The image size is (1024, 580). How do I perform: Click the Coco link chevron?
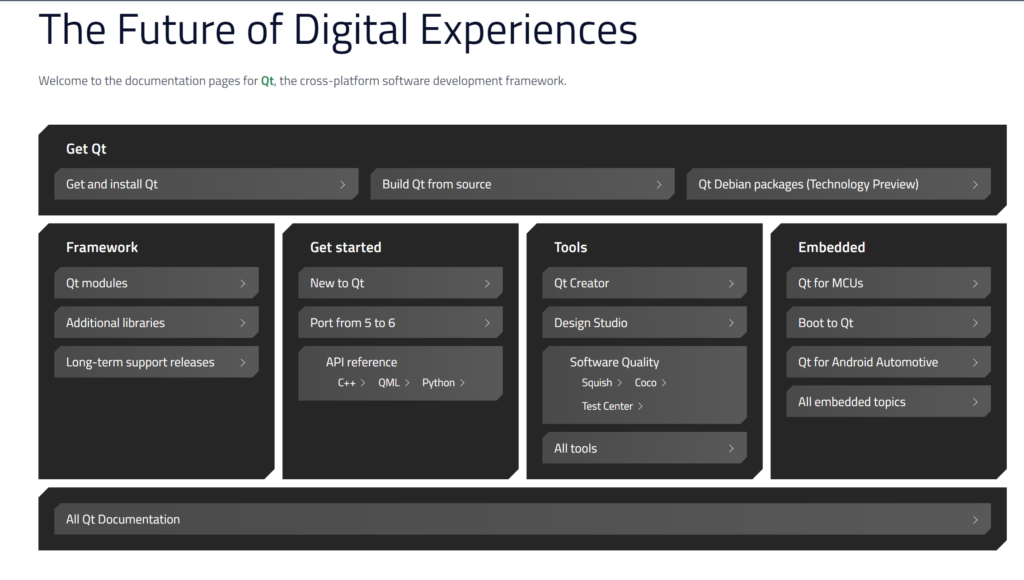(664, 383)
